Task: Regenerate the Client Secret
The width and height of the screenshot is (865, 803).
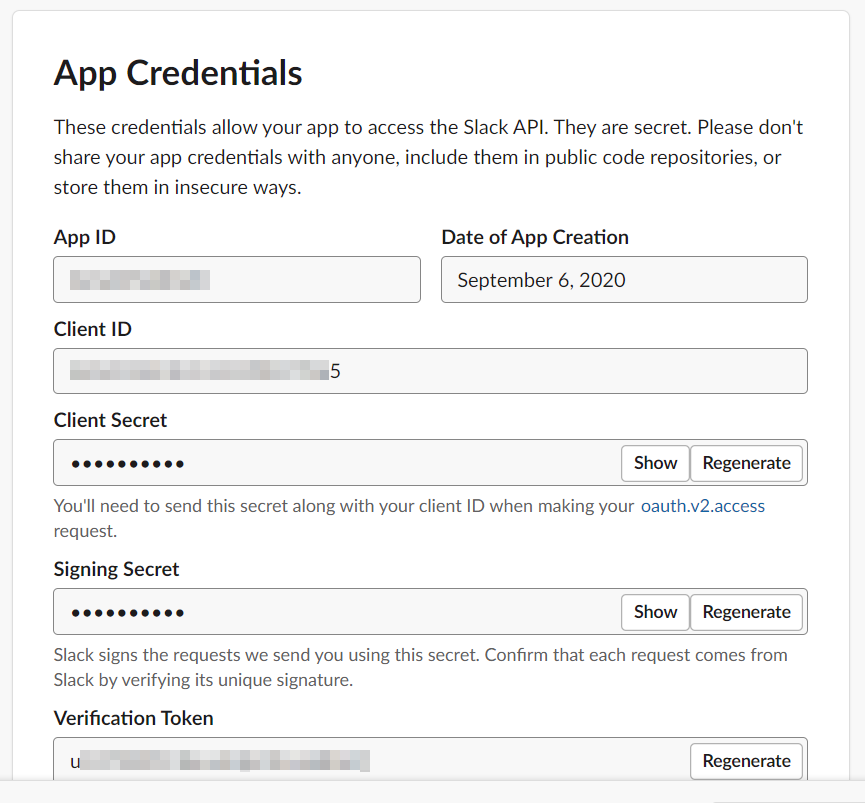Action: (x=746, y=463)
